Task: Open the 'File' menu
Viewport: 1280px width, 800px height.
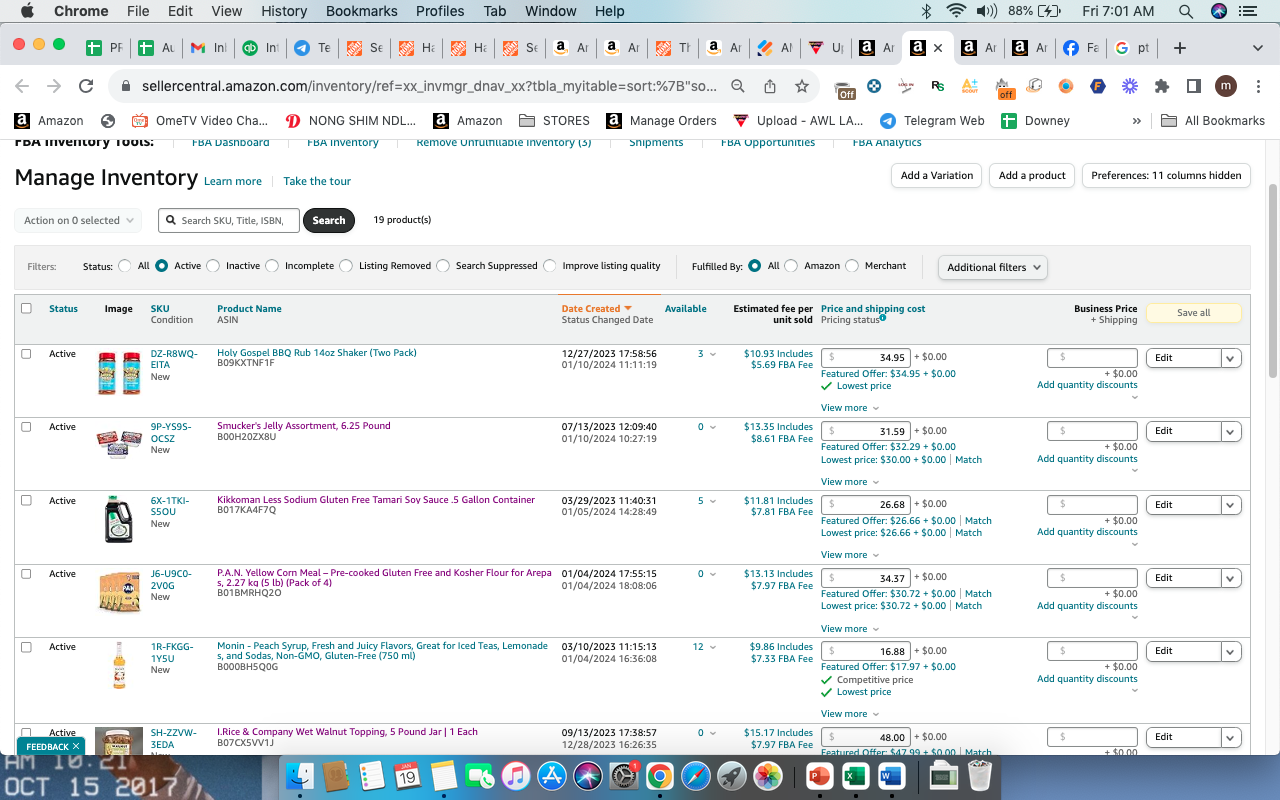Action: click(138, 11)
